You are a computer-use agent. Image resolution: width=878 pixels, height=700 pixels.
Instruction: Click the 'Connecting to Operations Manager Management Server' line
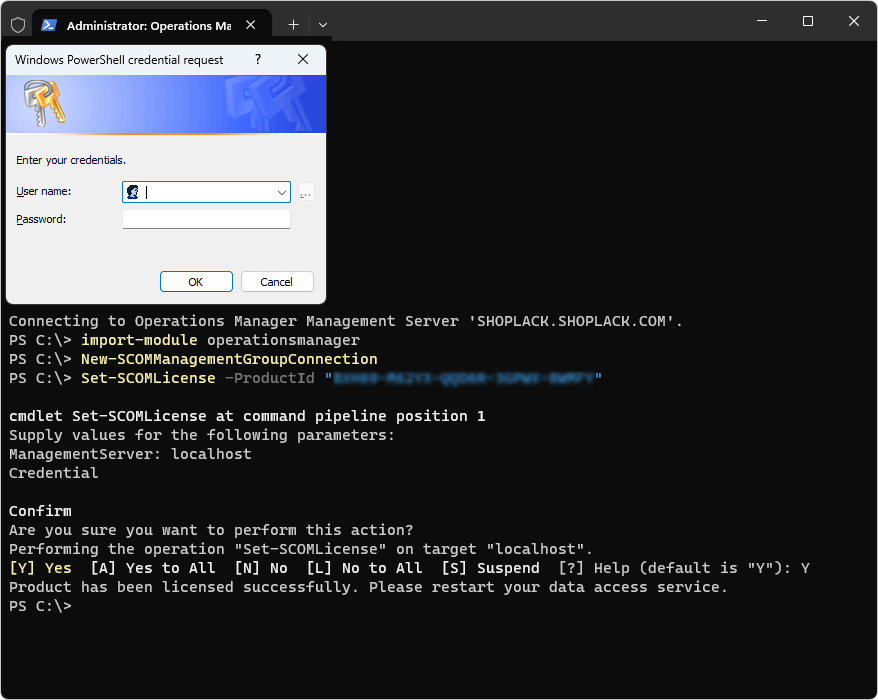point(345,321)
